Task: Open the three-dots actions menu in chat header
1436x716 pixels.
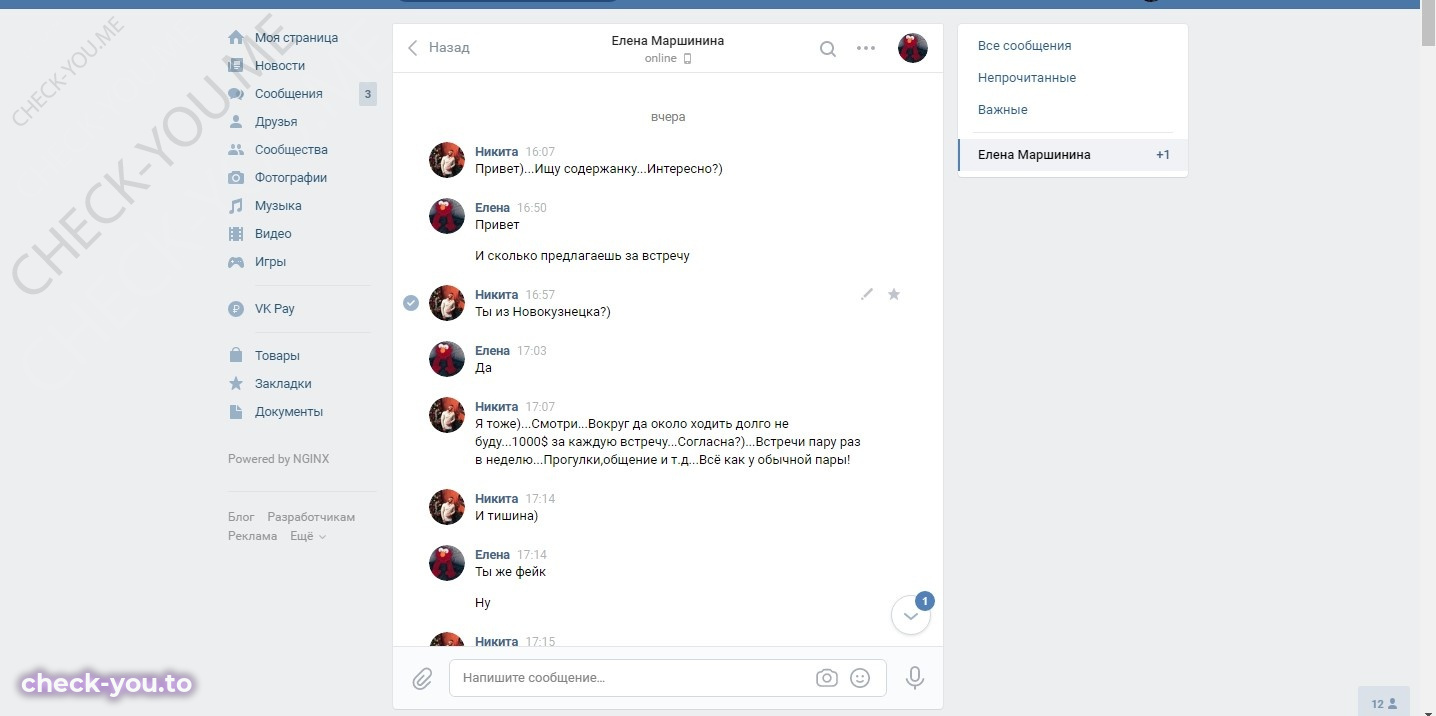Action: tap(866, 48)
